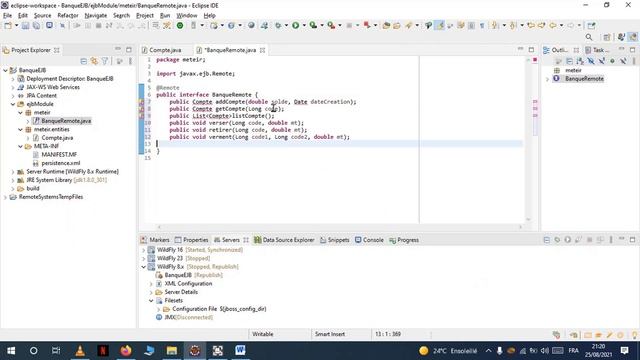Click the New wizard toolbar icon

[8, 26]
